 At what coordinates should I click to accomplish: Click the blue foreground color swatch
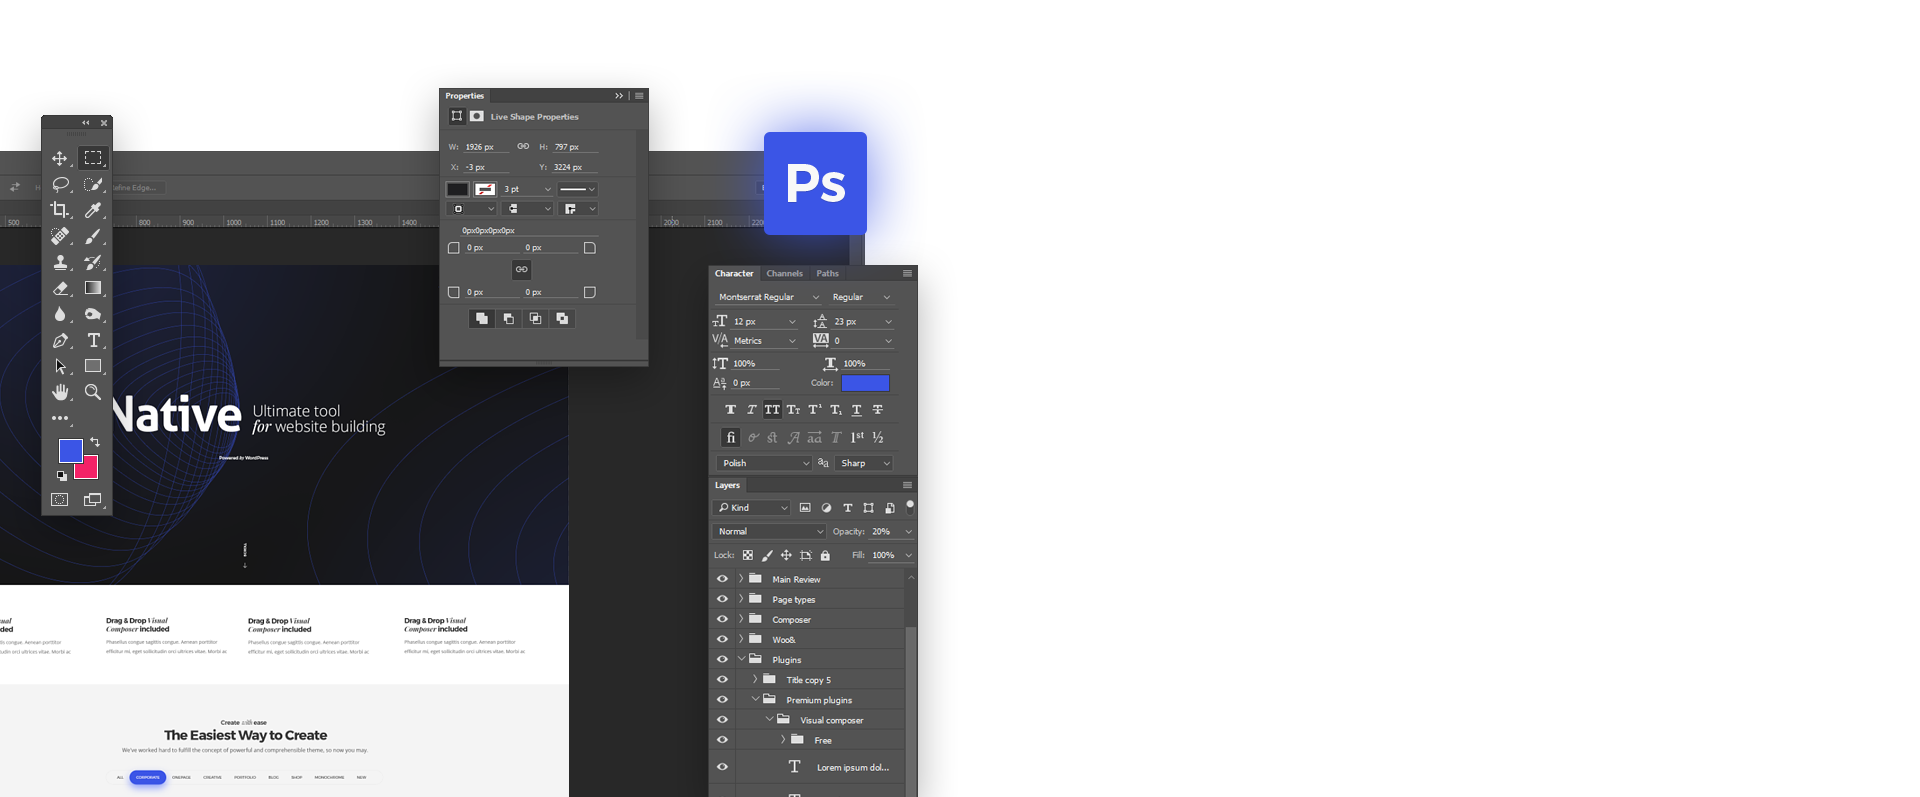(70, 450)
